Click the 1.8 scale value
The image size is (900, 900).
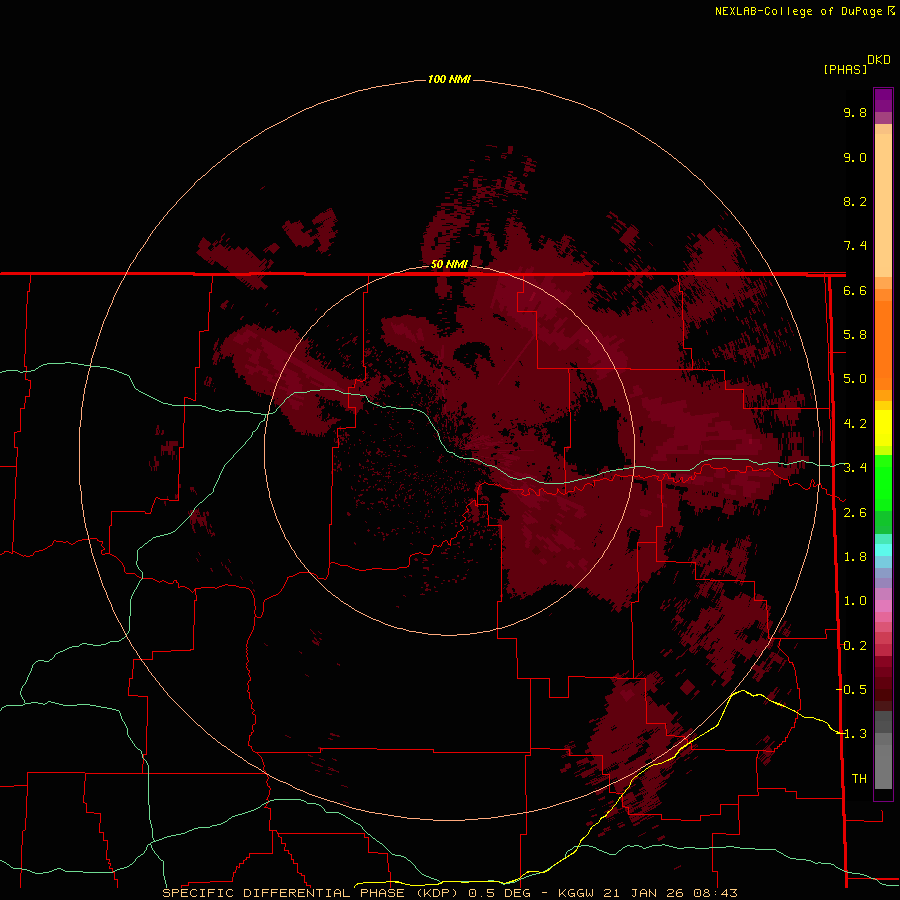(x=855, y=557)
